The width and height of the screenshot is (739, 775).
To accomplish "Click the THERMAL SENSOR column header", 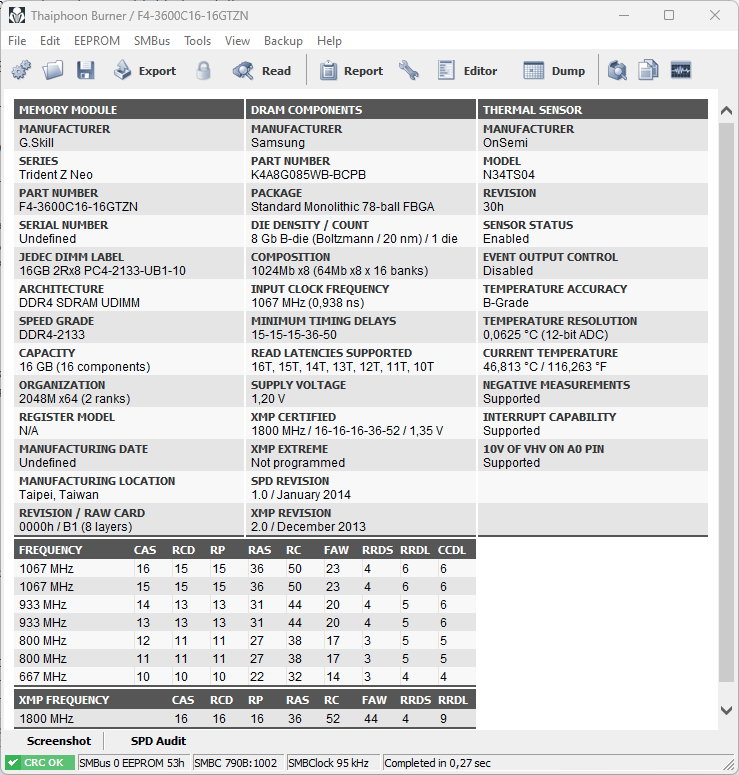I will 593,110.
